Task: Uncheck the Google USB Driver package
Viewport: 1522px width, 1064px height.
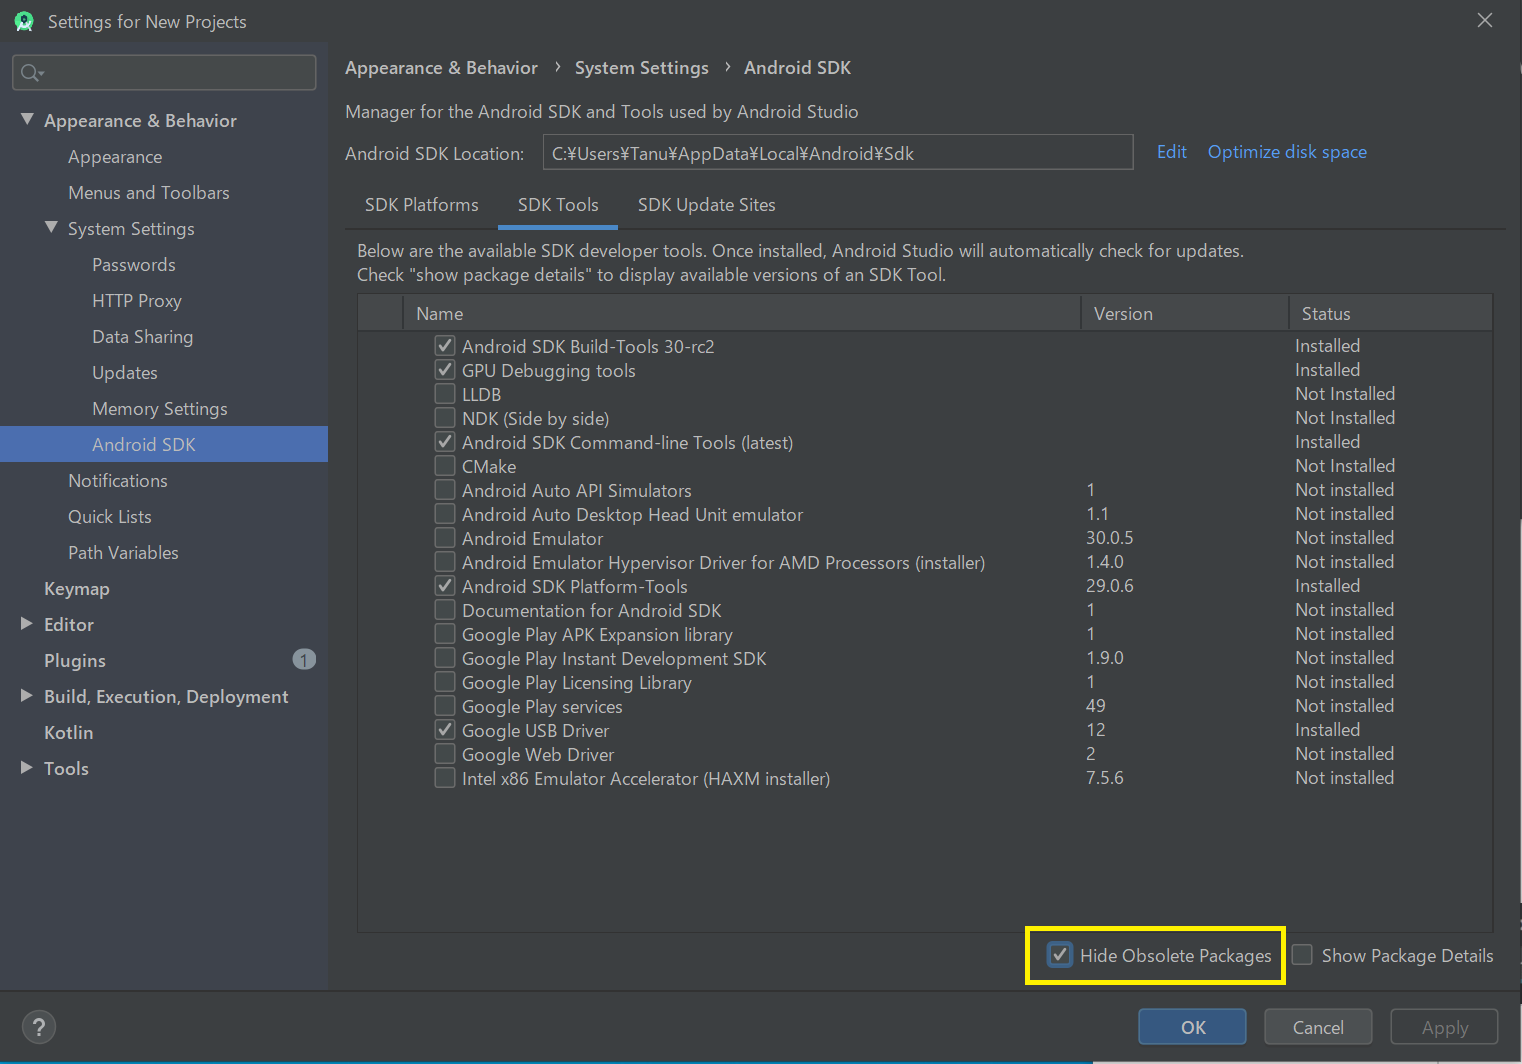Action: (x=445, y=730)
